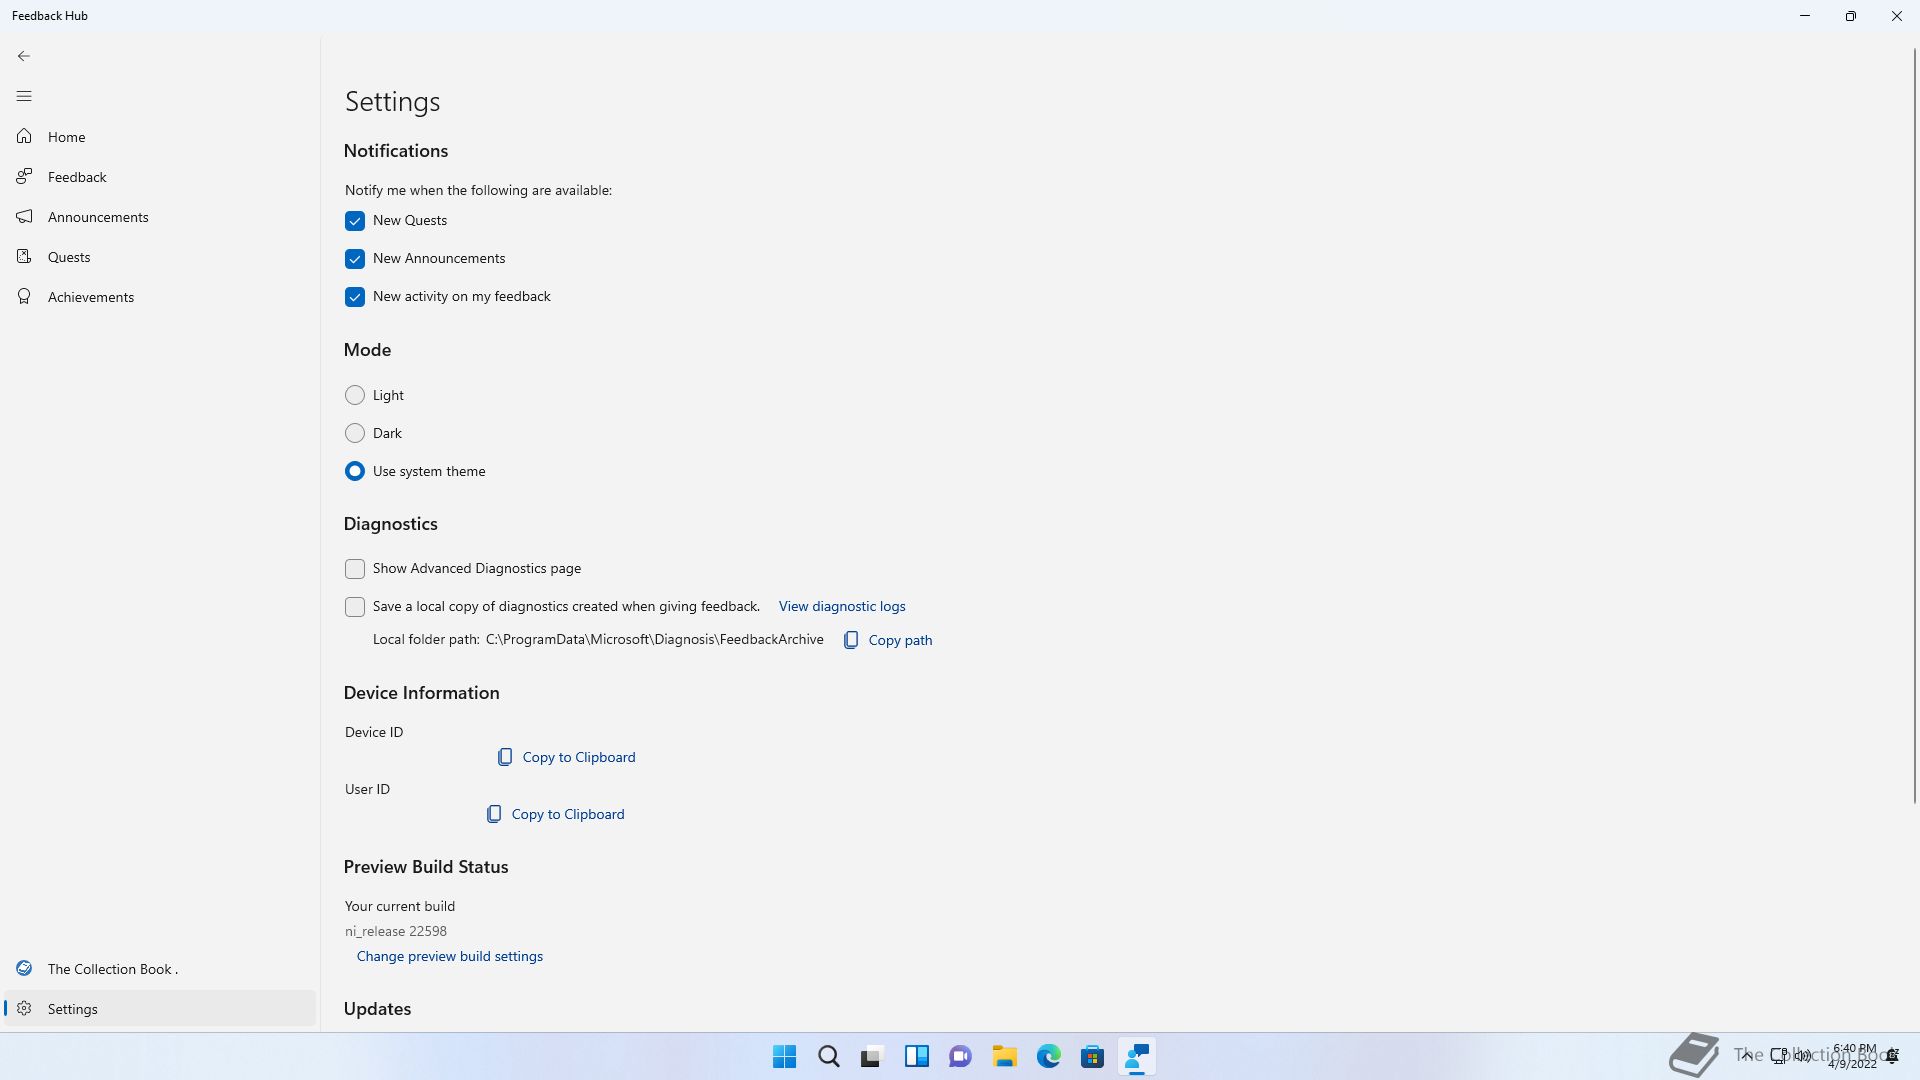Open taskbar Search
The height and width of the screenshot is (1080, 1920).
click(x=829, y=1056)
